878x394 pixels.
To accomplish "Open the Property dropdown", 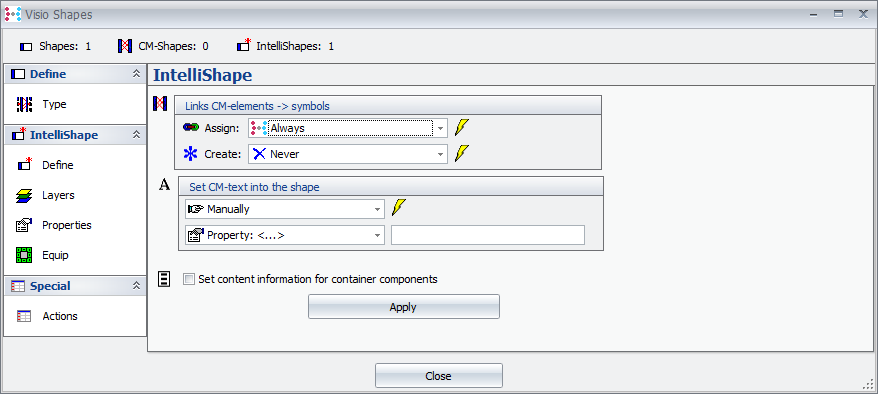I will click(284, 235).
